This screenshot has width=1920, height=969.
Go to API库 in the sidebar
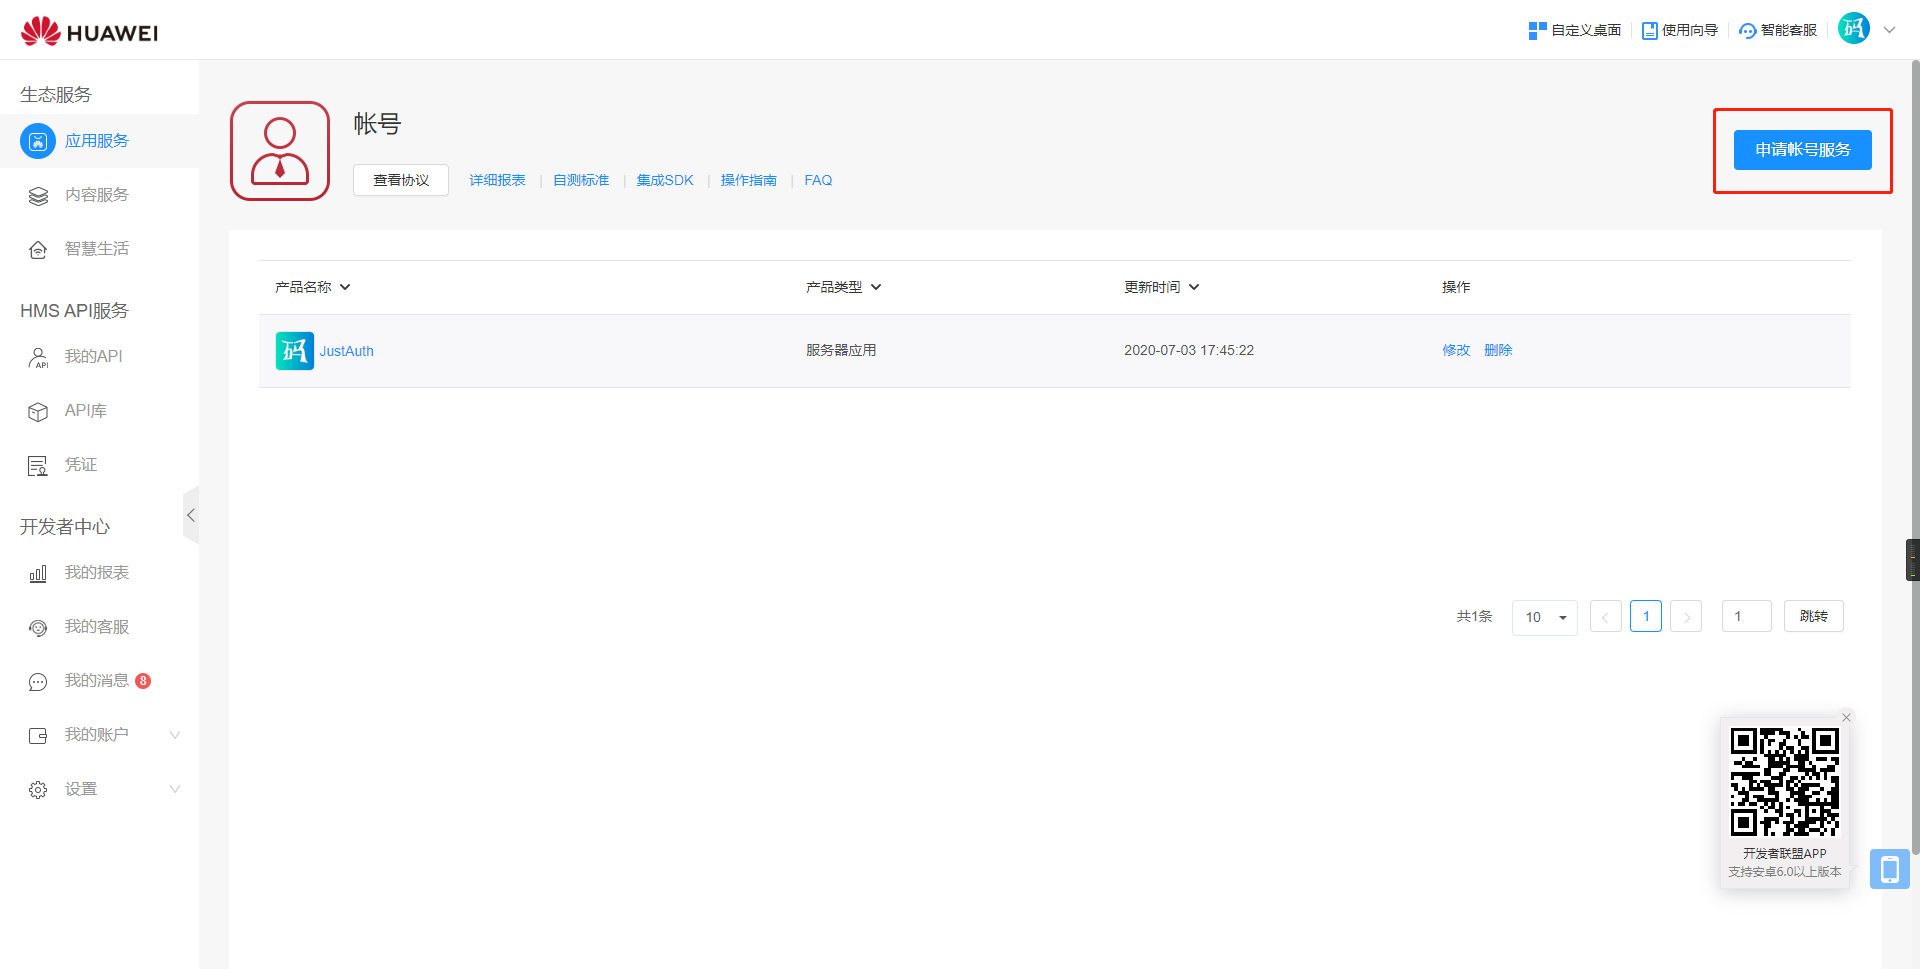point(85,411)
